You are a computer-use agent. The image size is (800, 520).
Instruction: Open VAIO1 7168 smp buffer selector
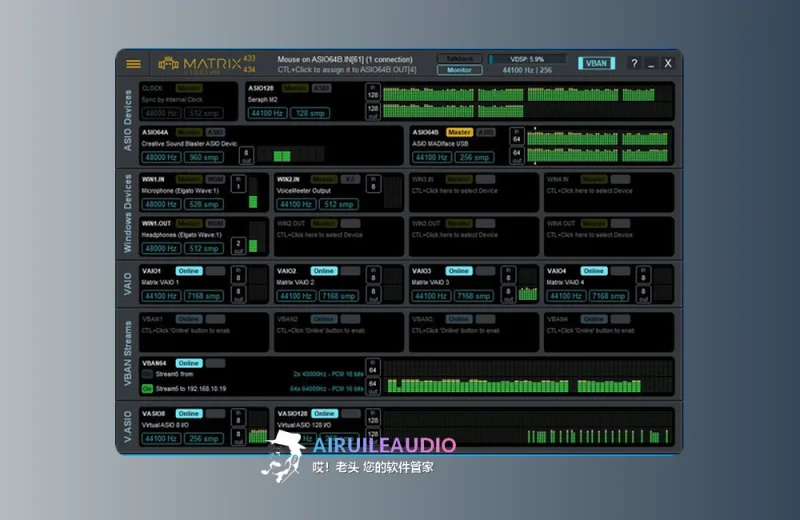pyautogui.click(x=204, y=296)
